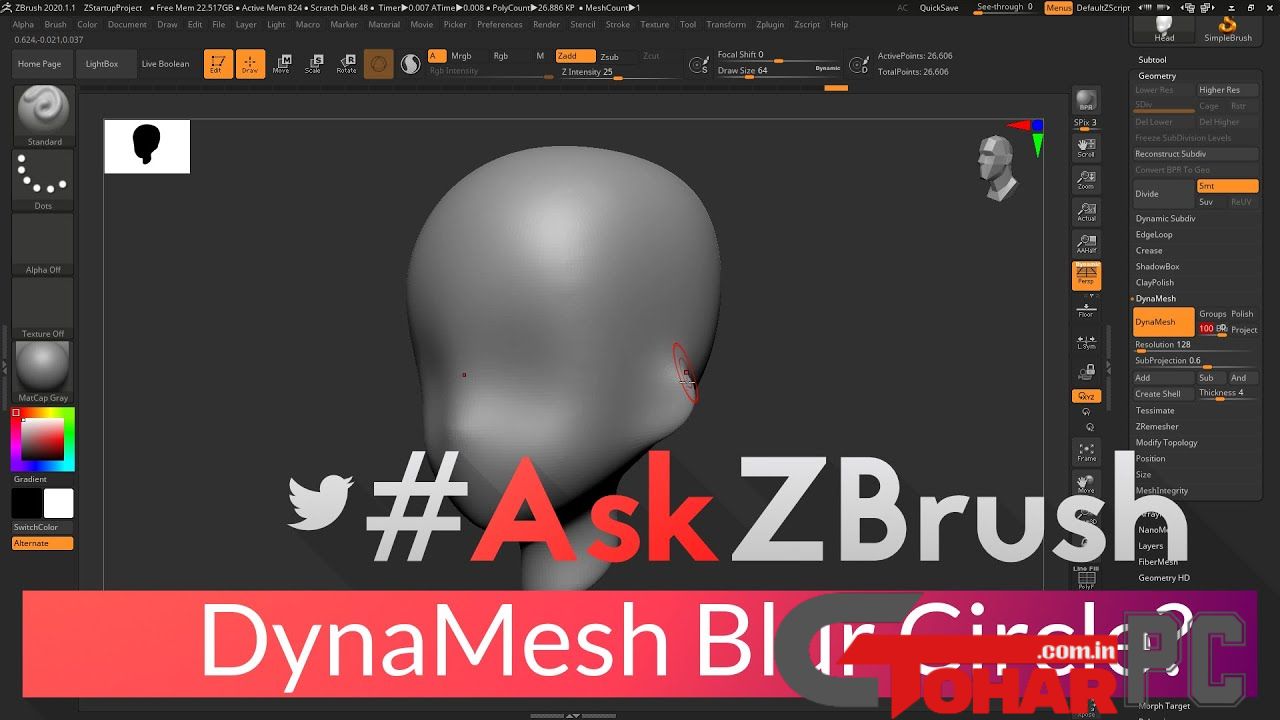The width and height of the screenshot is (1280, 720).
Task: Click the BPR render button
Action: point(1086,101)
